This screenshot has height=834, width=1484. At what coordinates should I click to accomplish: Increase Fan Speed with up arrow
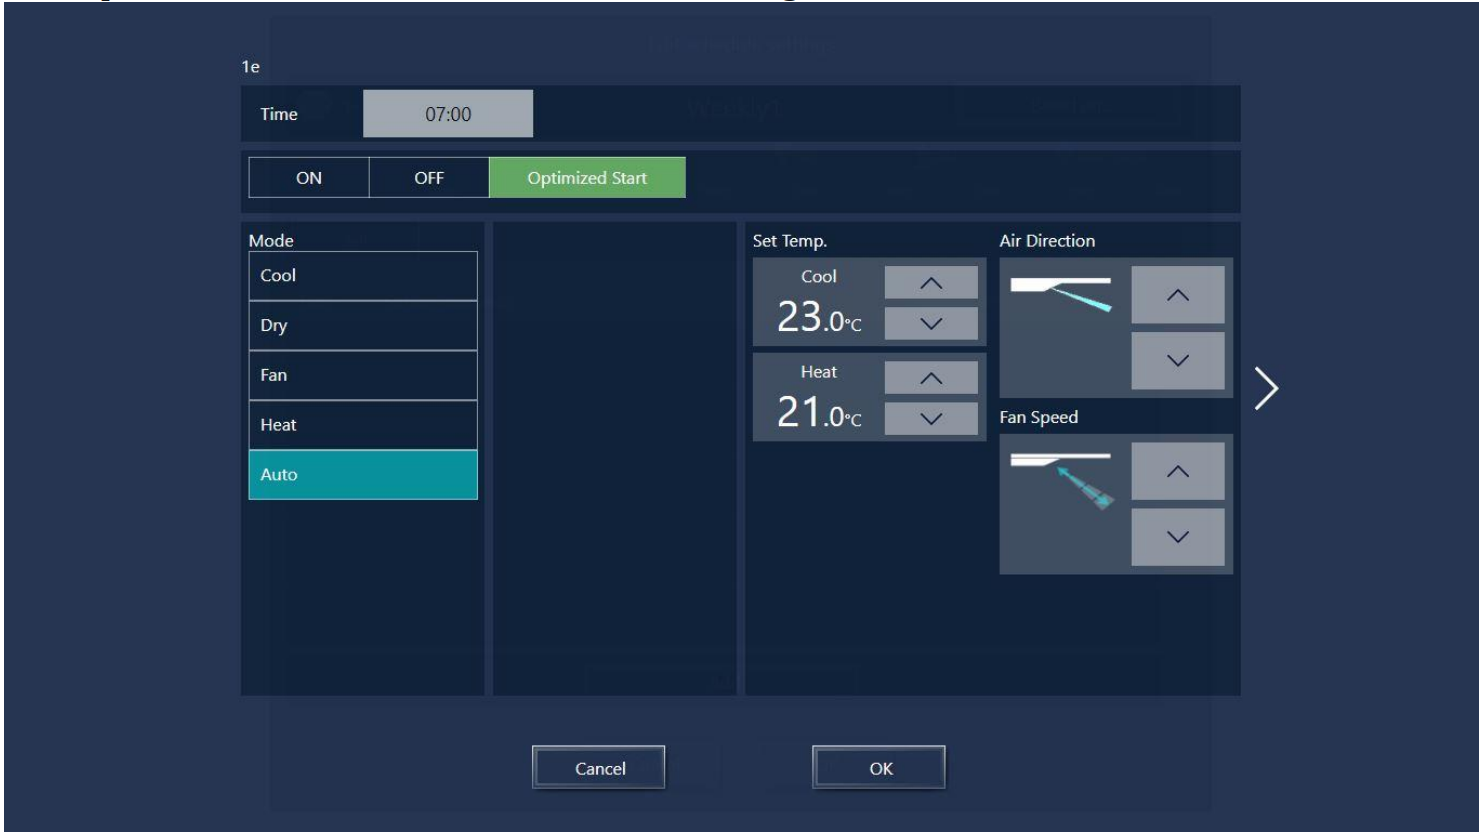(1177, 471)
